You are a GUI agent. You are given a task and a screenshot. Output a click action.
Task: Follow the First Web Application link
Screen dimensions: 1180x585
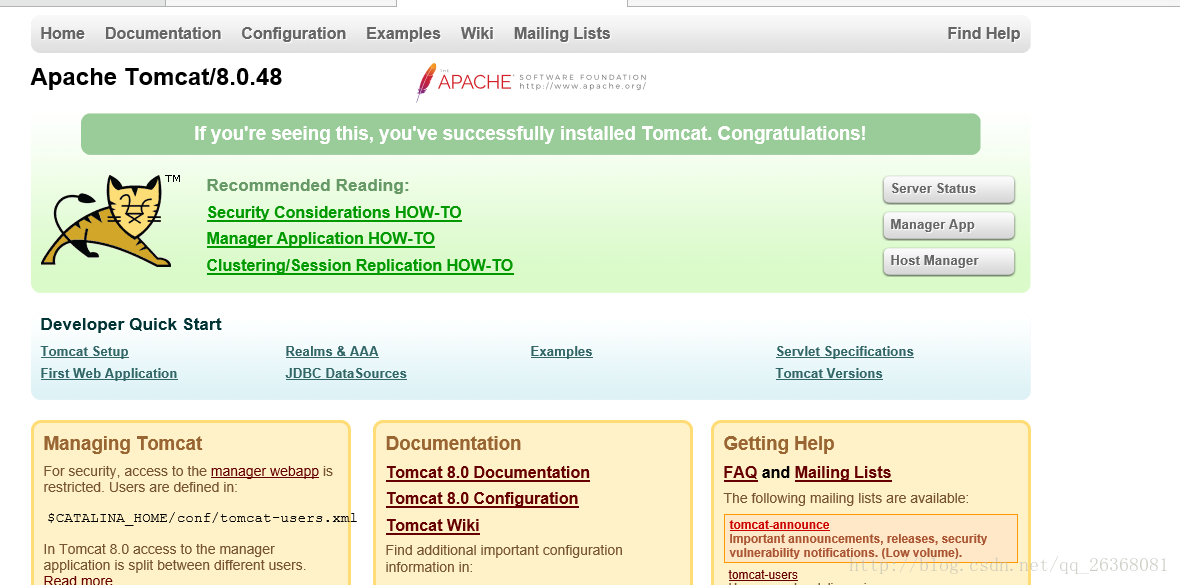tap(109, 373)
